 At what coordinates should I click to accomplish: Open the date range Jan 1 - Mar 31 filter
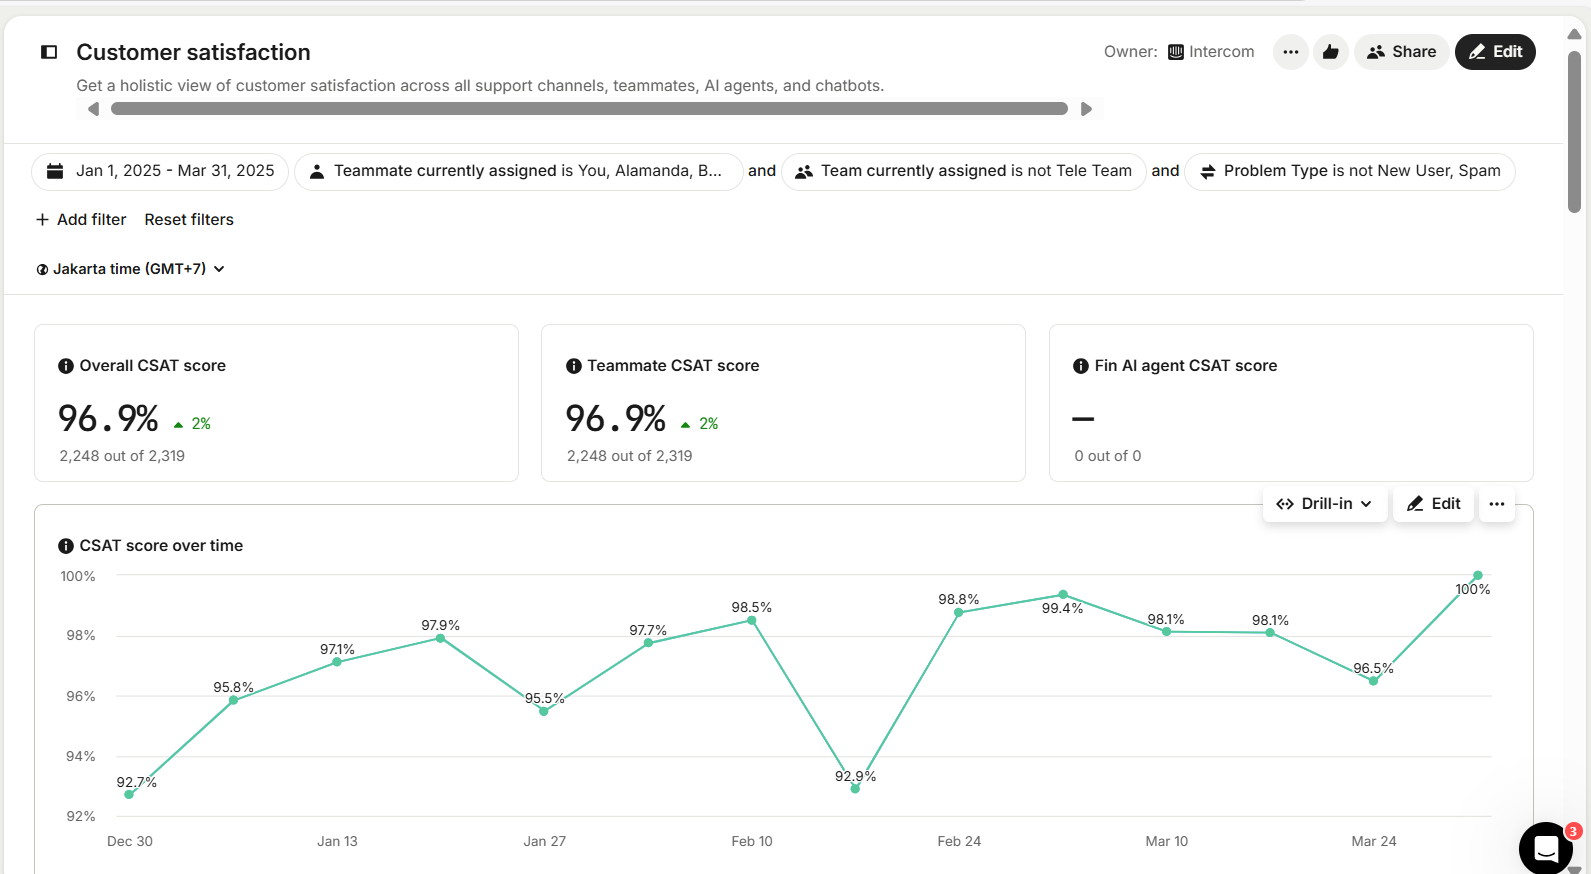pos(160,171)
